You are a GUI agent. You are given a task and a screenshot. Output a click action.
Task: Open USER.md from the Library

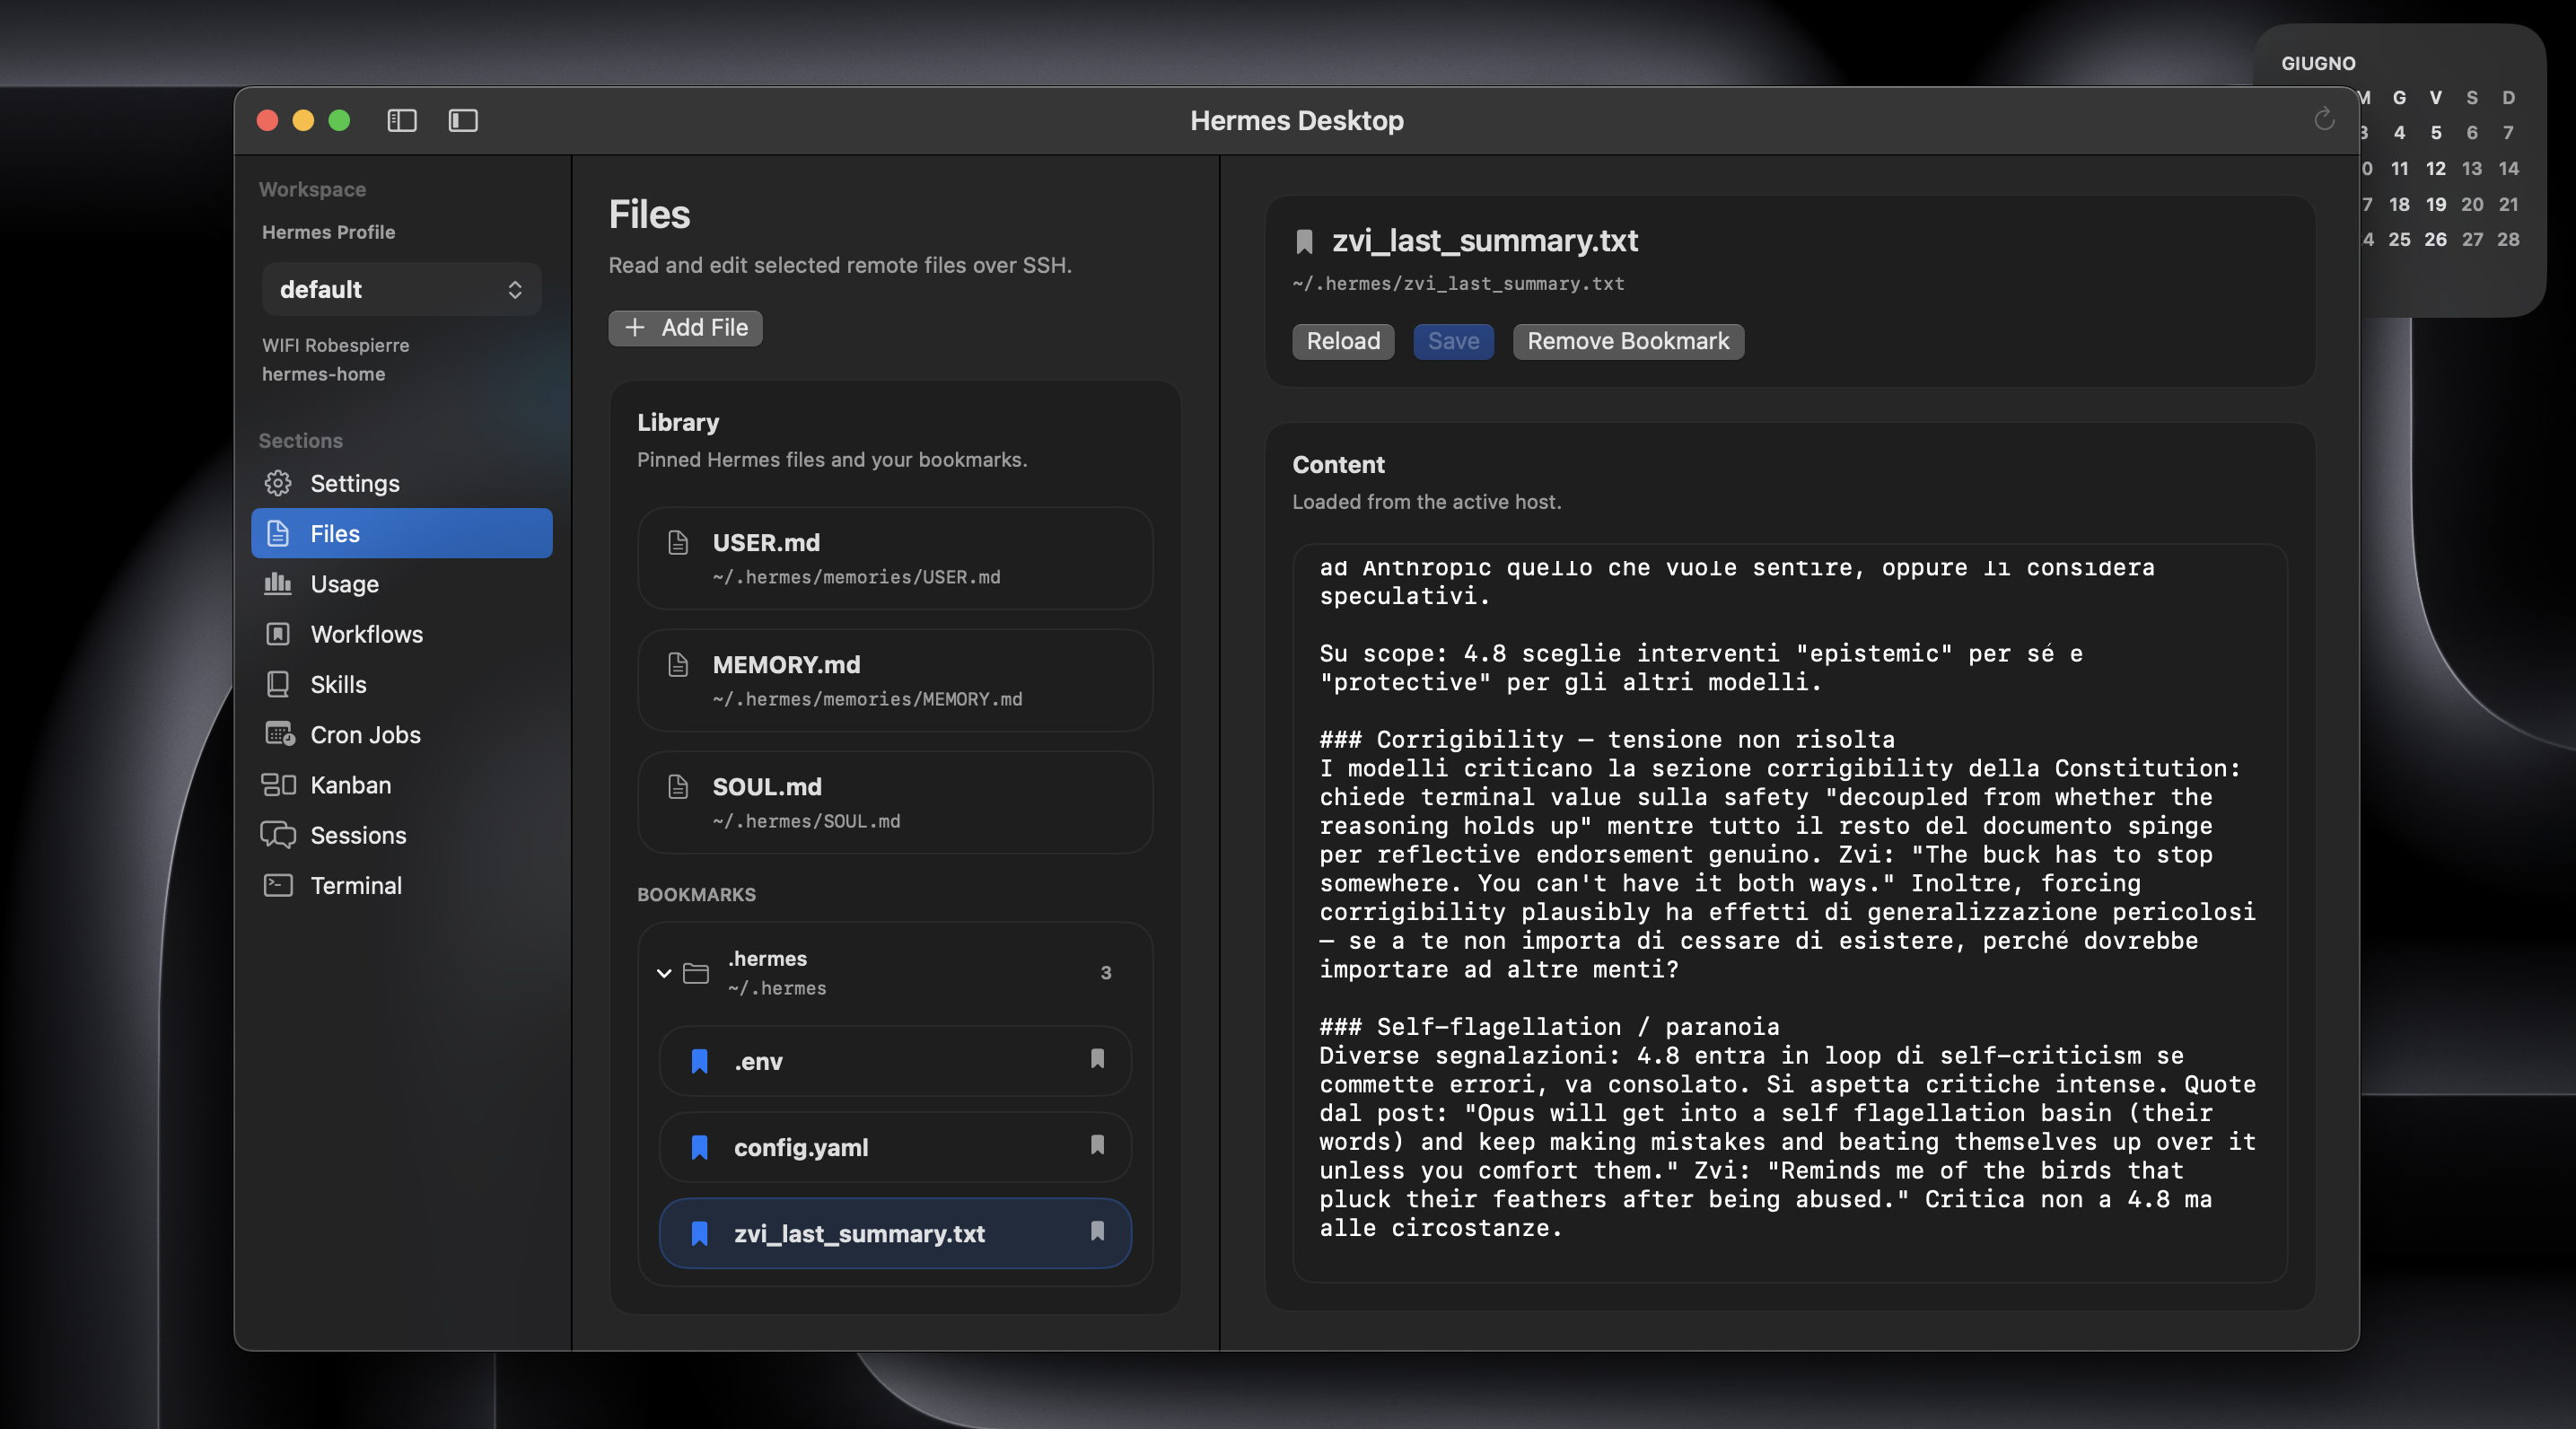[895, 558]
